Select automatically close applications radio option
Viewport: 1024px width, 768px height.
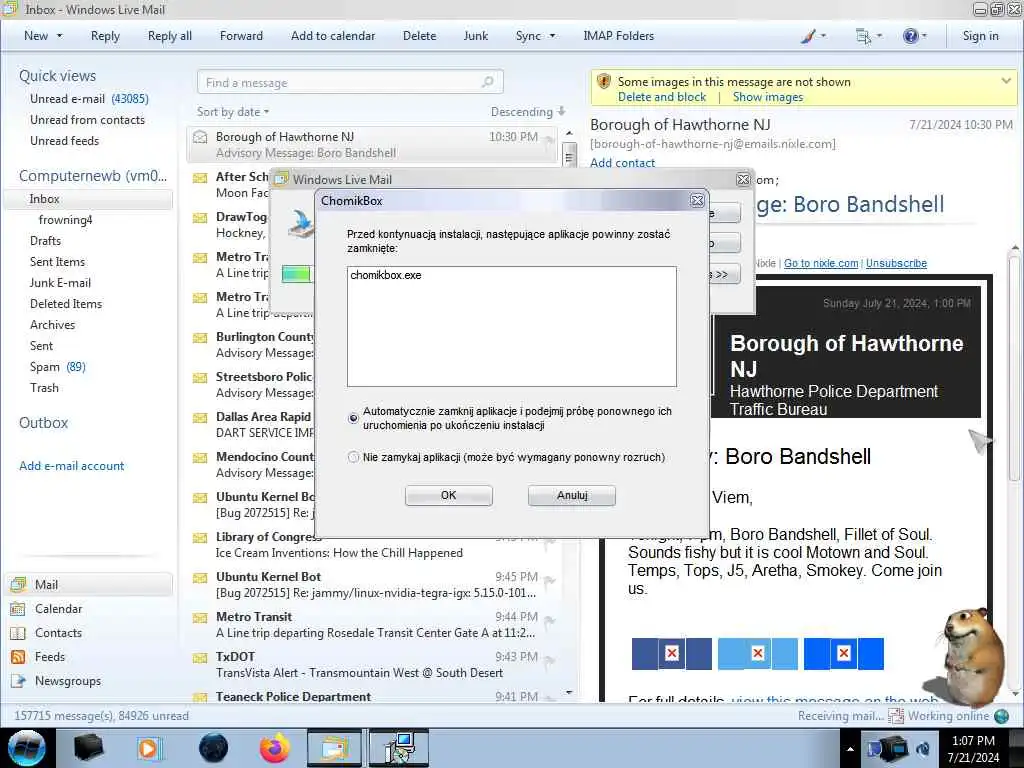pyautogui.click(x=353, y=418)
